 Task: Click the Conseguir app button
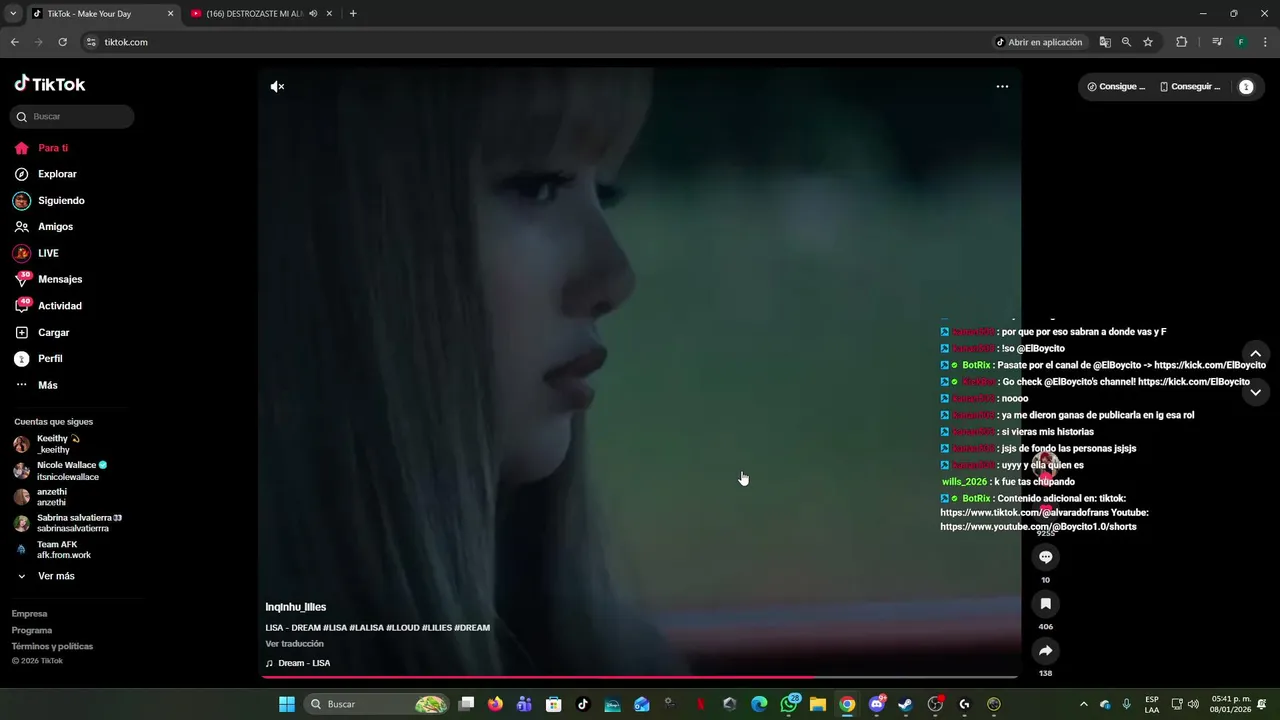[1190, 87]
